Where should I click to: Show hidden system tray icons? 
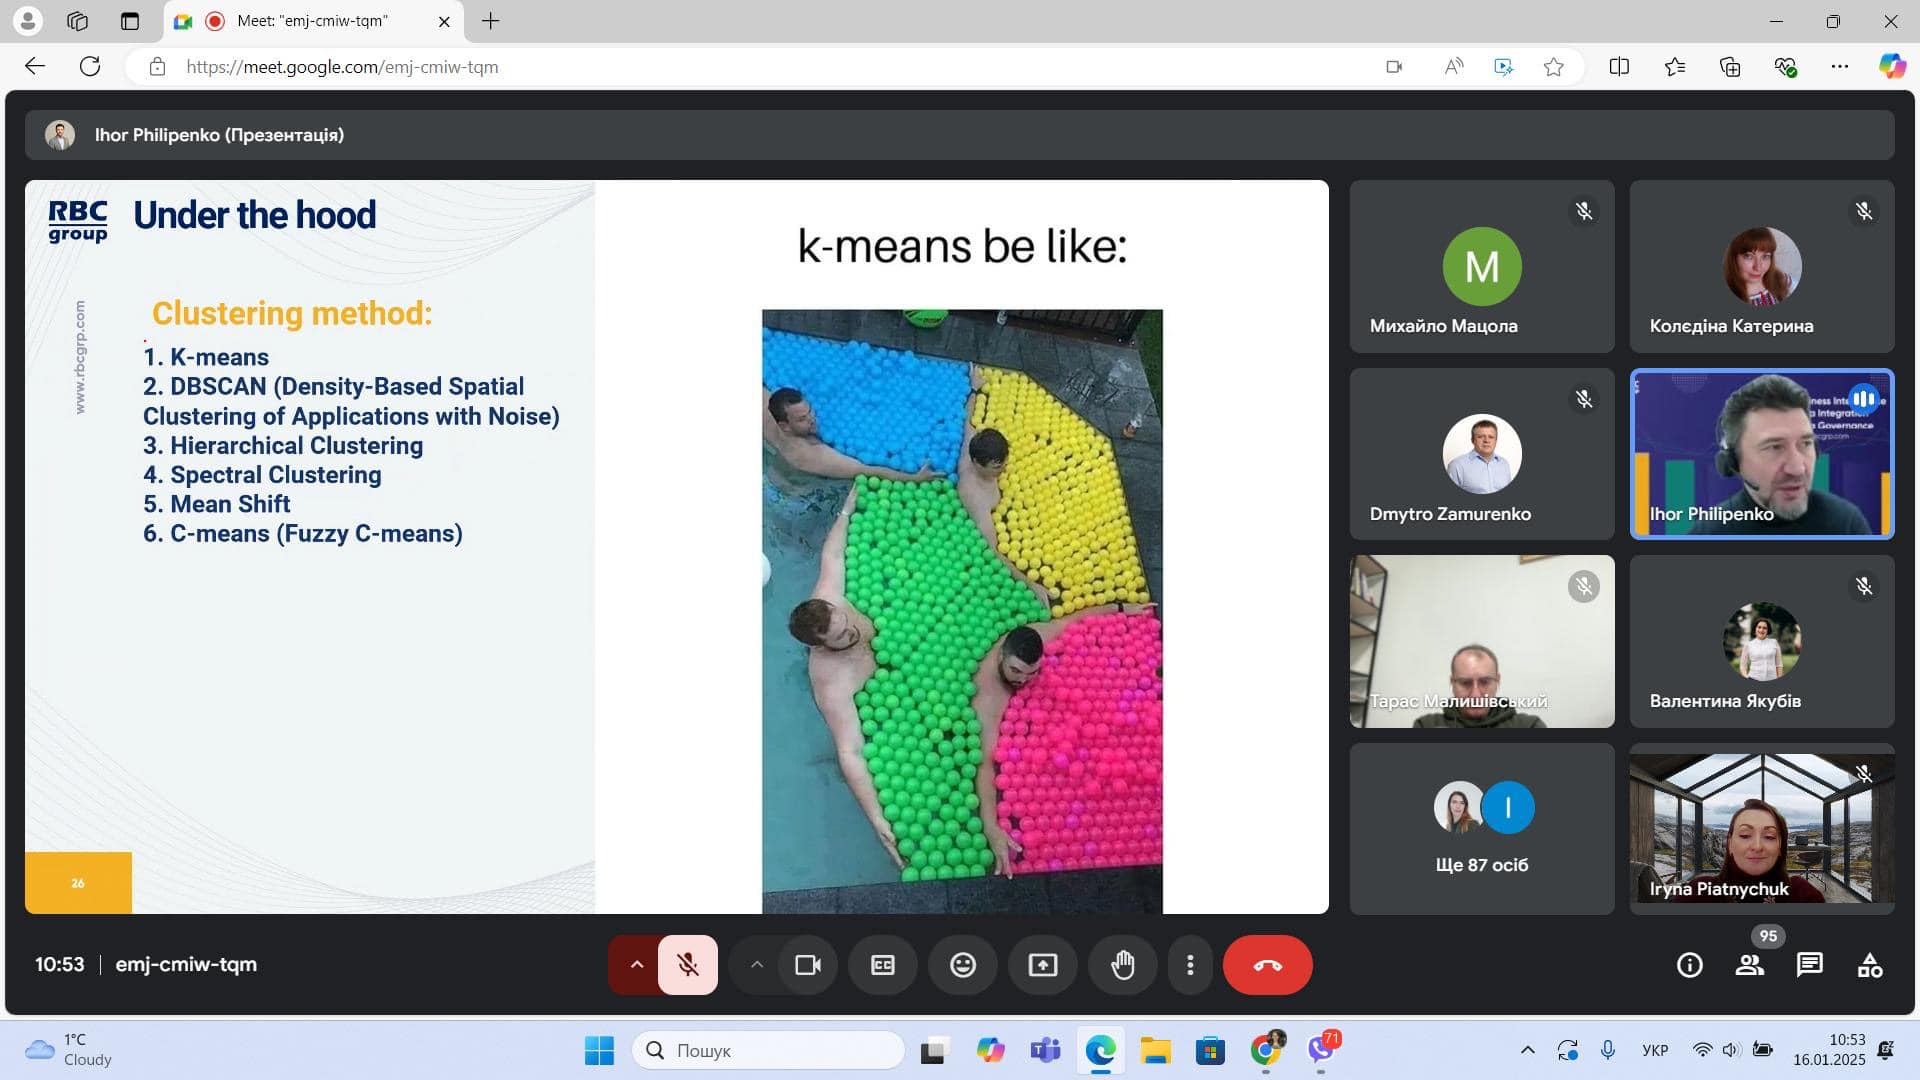point(1527,1050)
